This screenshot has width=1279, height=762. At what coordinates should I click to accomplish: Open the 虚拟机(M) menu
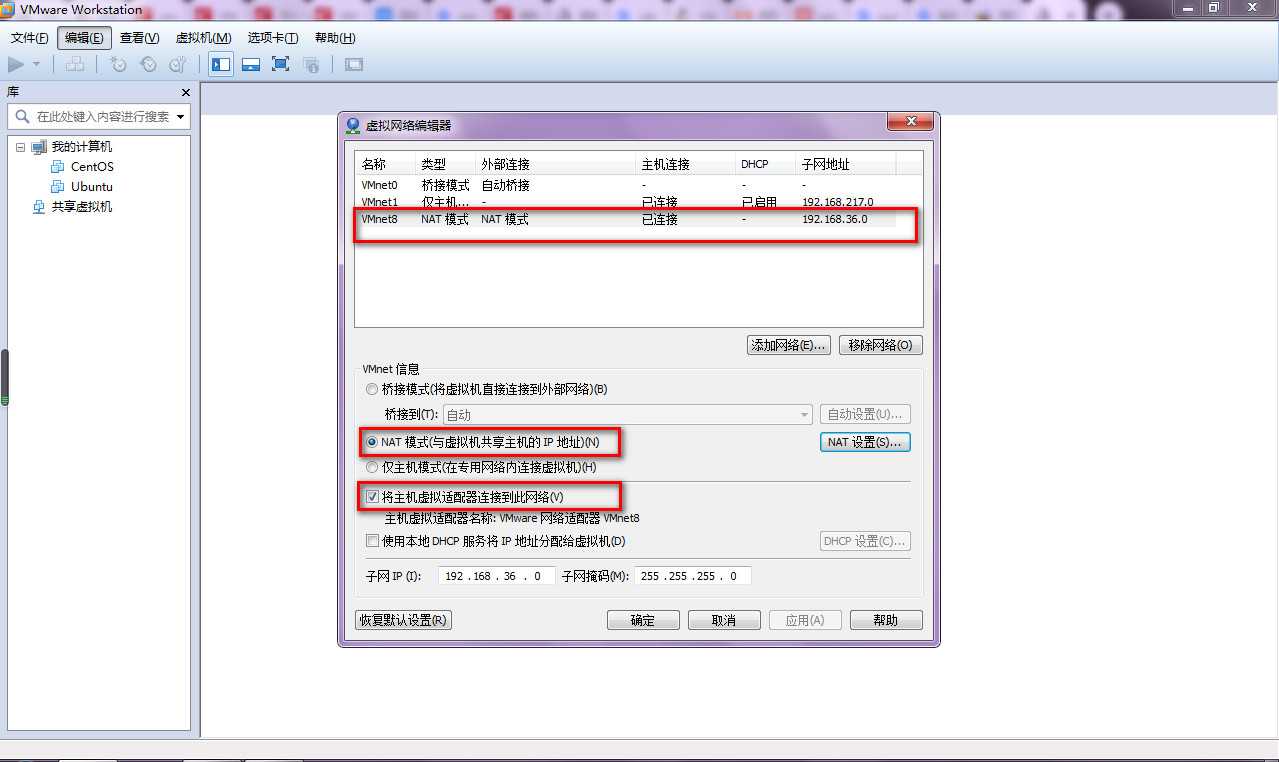(x=203, y=38)
